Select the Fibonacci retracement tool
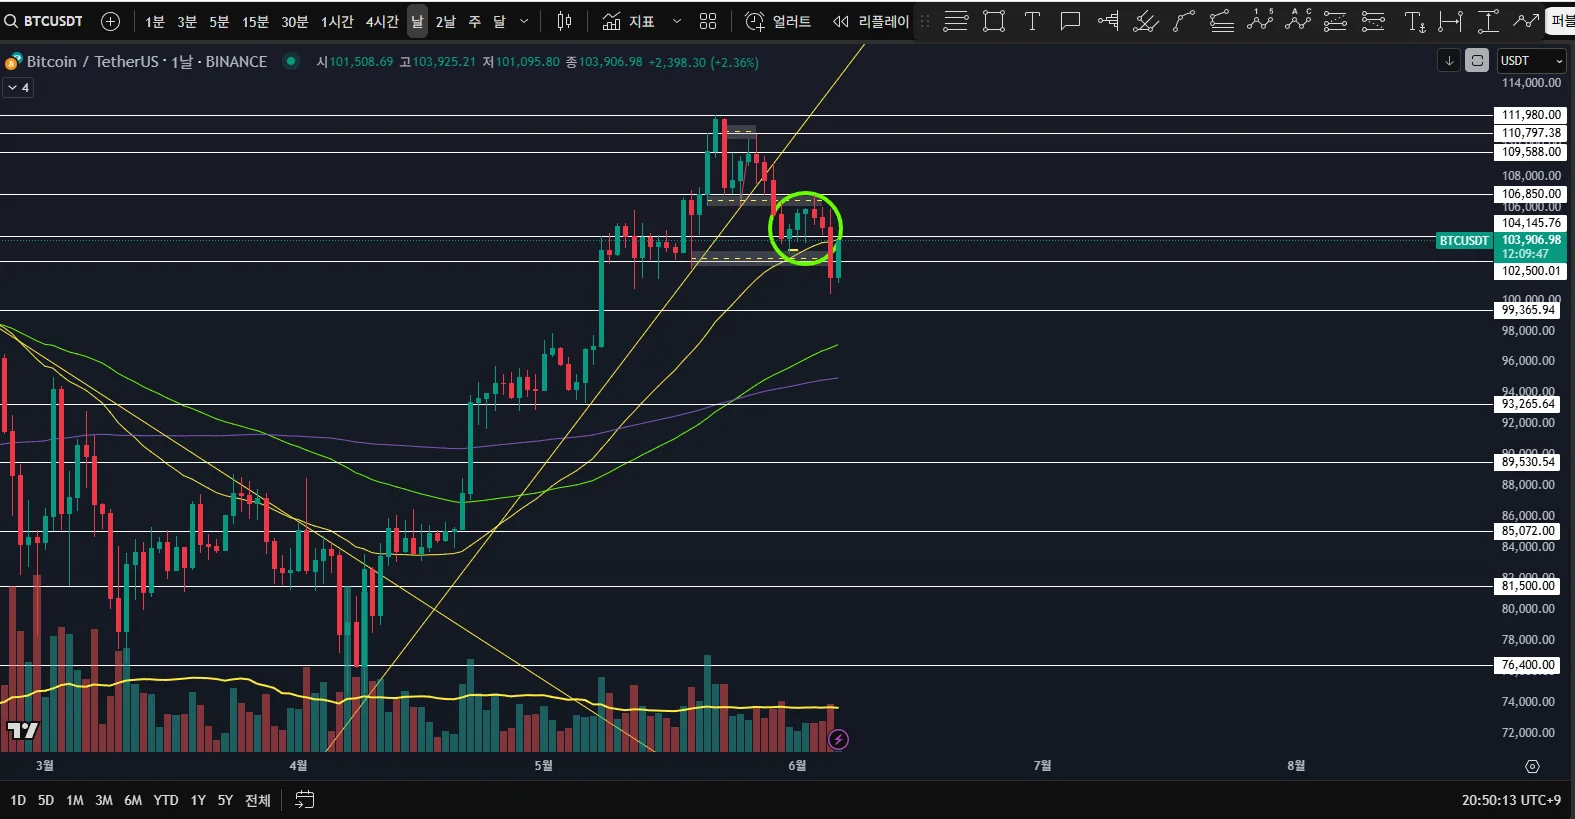The height and width of the screenshot is (819, 1575). point(1336,21)
